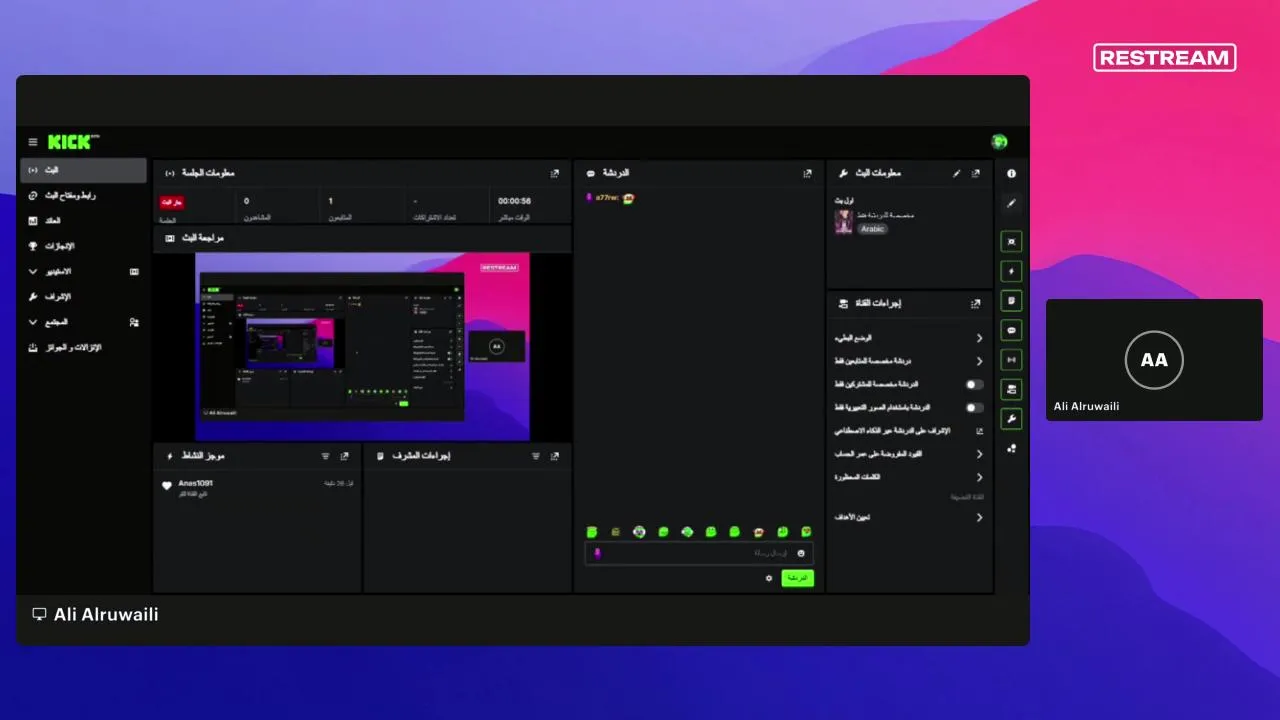This screenshot has height=720, width=1280.
Task: Click the Restream logo
Action: point(1165,58)
